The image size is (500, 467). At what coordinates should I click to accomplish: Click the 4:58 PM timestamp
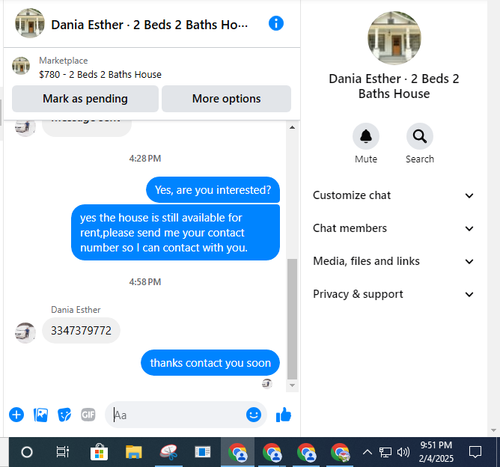pos(145,282)
